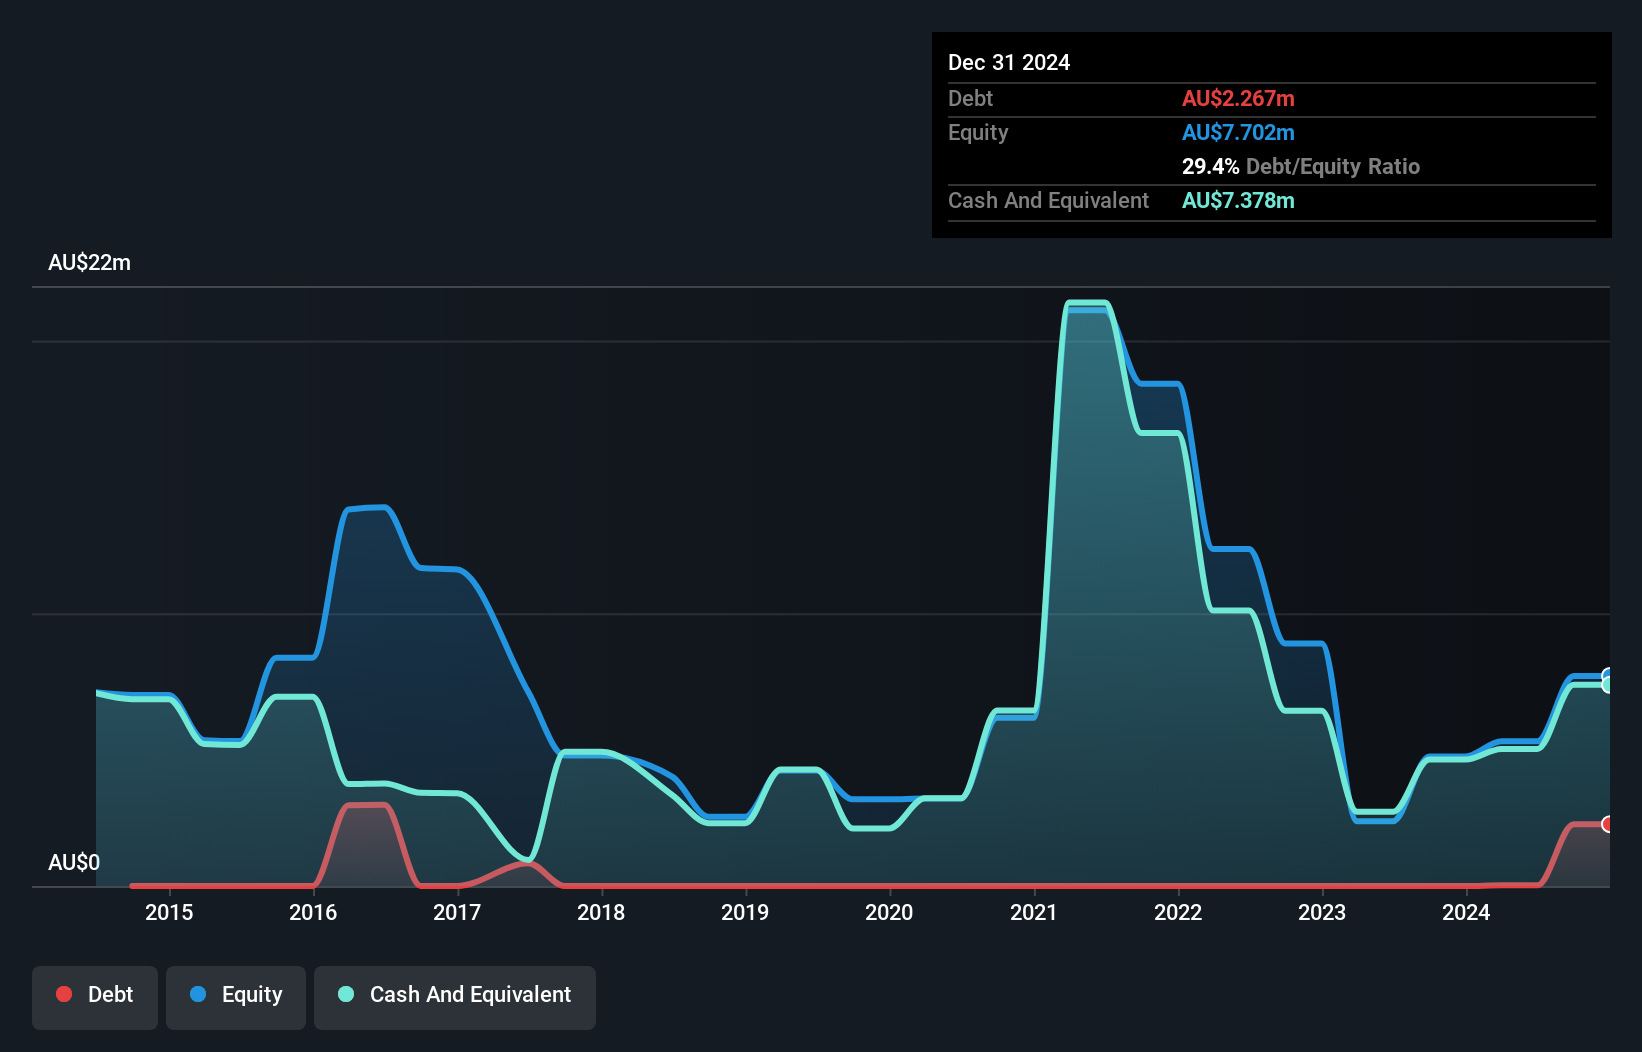Image resolution: width=1642 pixels, height=1052 pixels.
Task: Click the Equity tooltip row label
Action: [x=978, y=132]
